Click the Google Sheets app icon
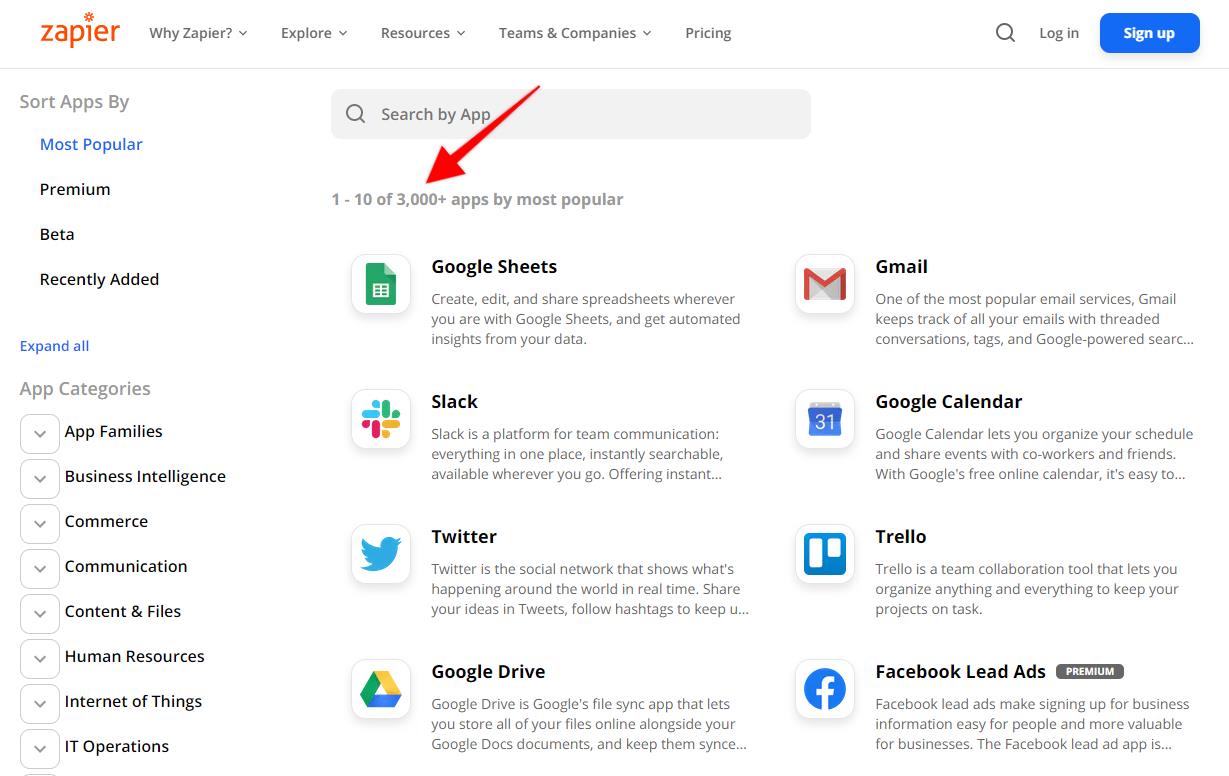The image size is (1229, 776). [381, 284]
